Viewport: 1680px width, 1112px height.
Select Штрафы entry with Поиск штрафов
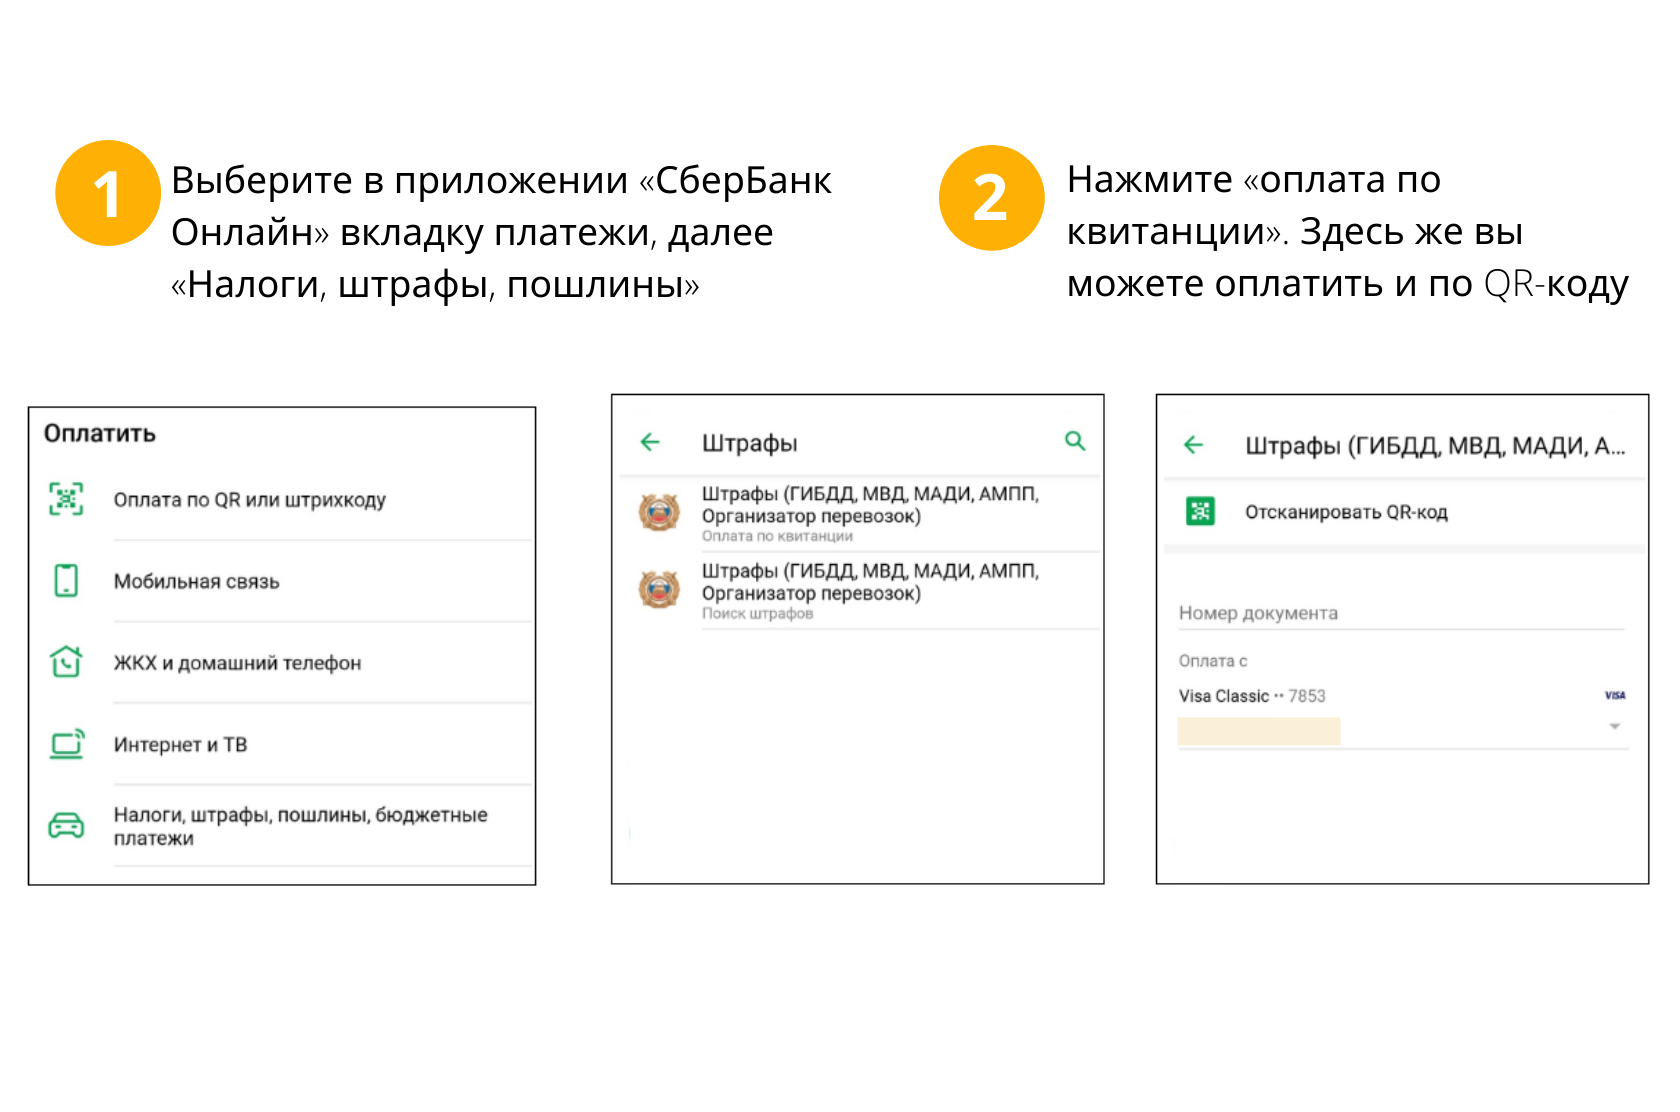pyautogui.click(x=860, y=590)
